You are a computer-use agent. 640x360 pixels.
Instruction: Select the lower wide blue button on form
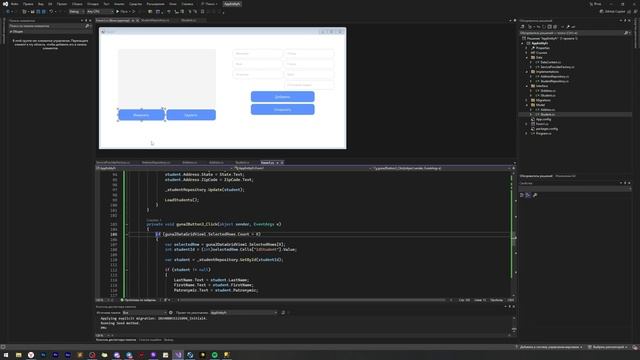[282, 109]
